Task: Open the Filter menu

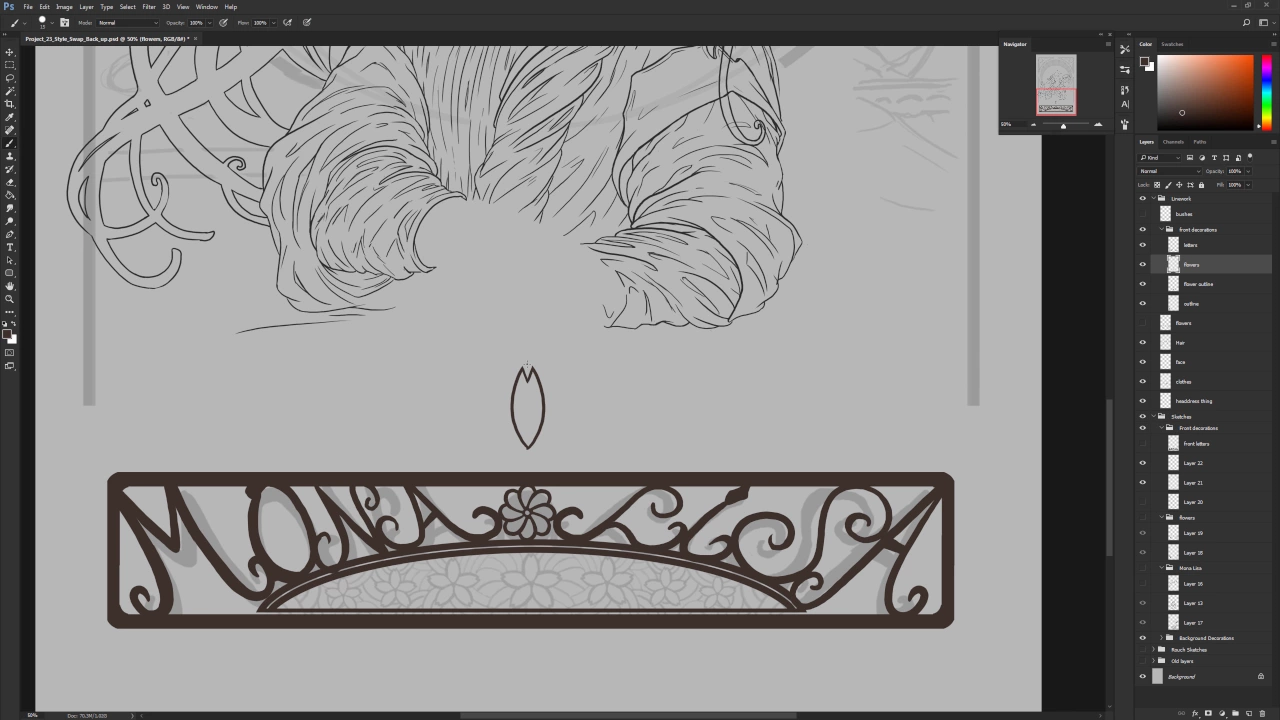Action: pyautogui.click(x=148, y=7)
